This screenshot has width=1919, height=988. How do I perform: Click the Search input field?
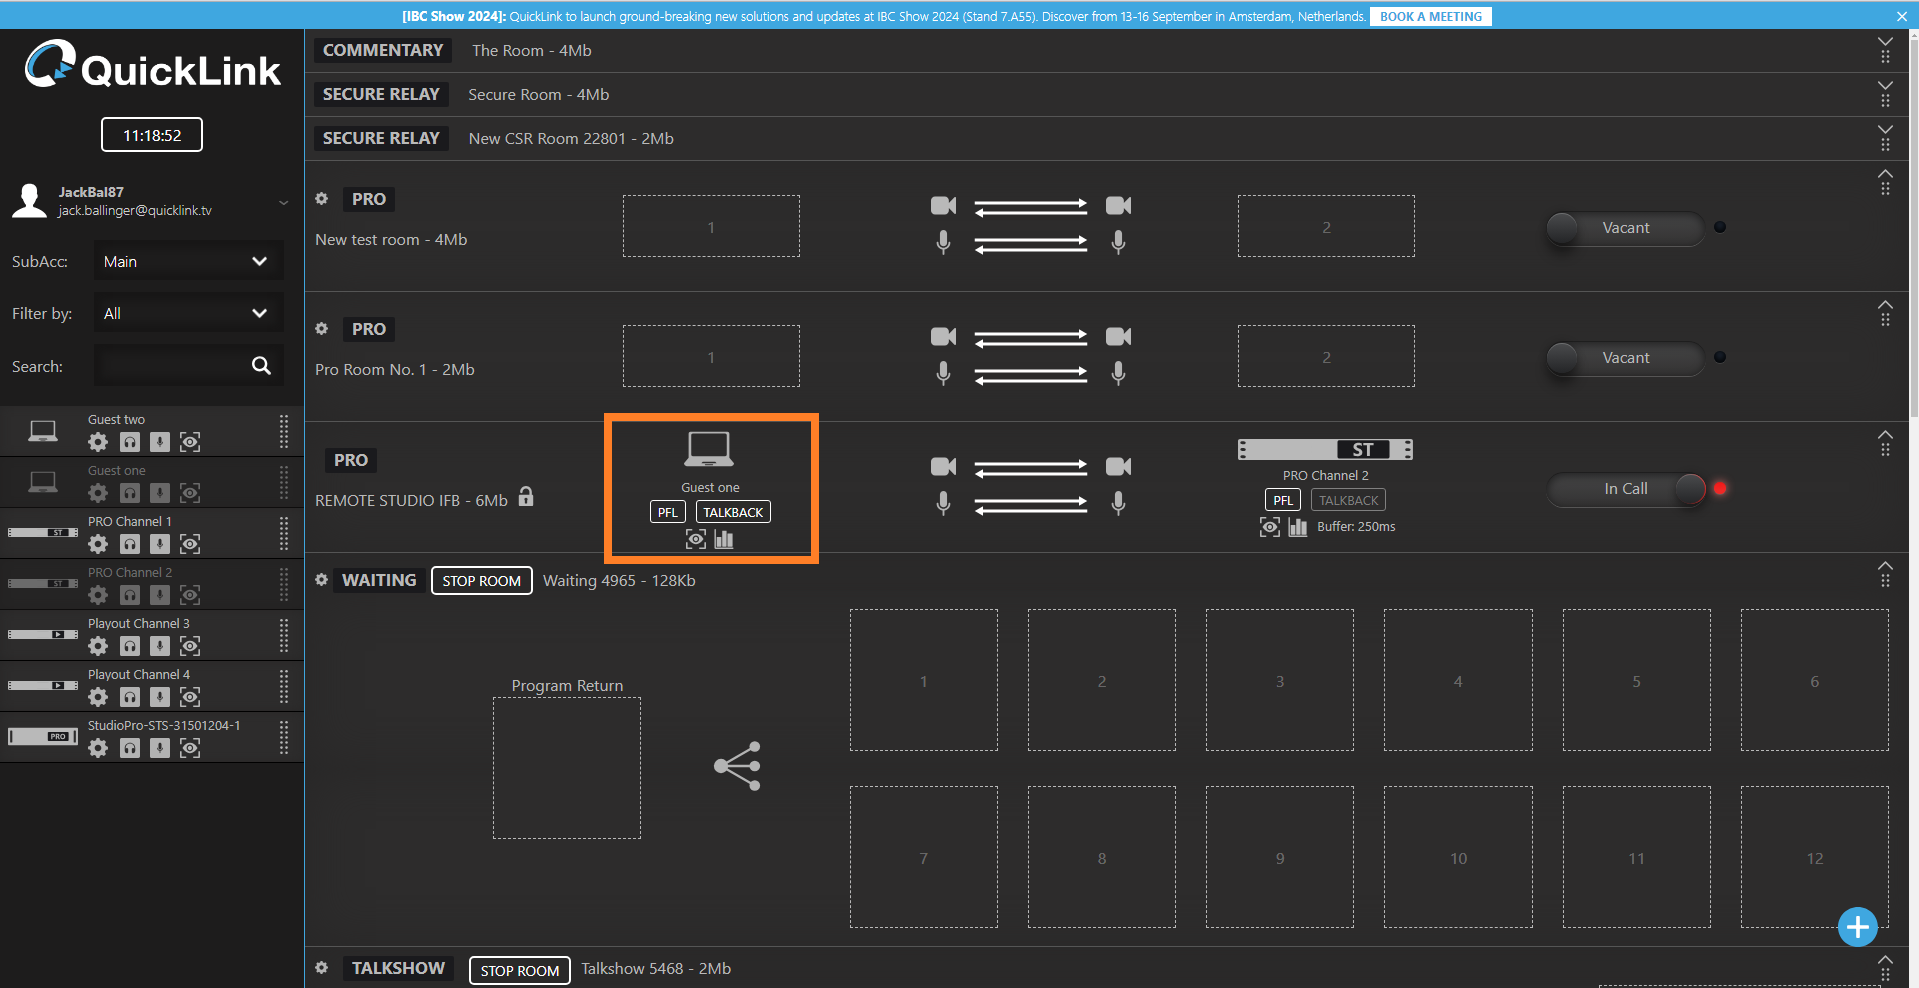(170, 366)
